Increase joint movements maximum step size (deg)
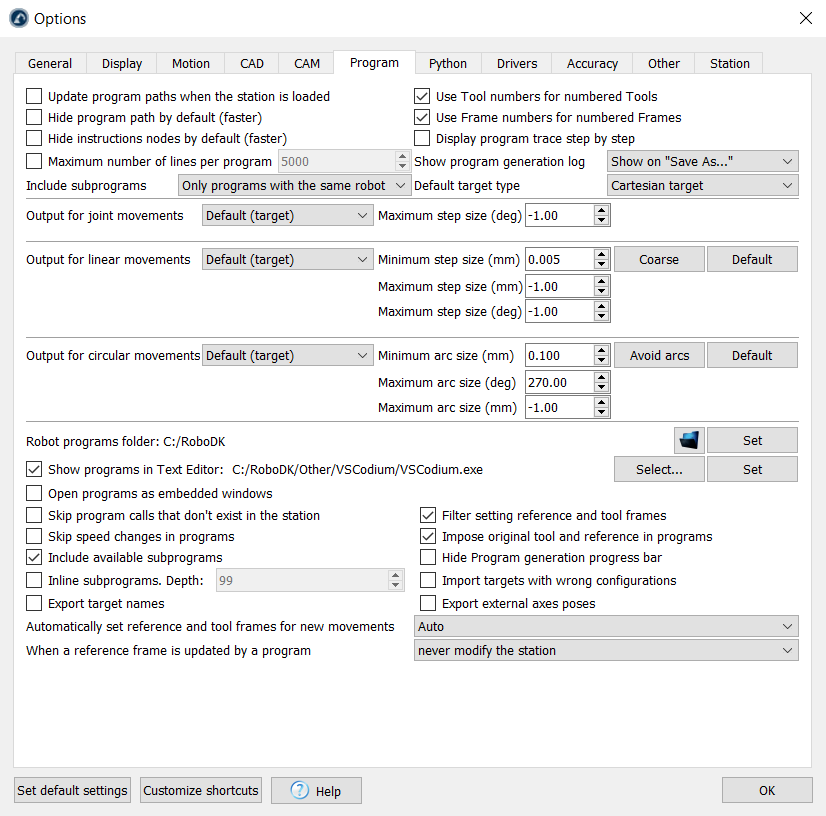This screenshot has height=816, width=826. pos(601,210)
